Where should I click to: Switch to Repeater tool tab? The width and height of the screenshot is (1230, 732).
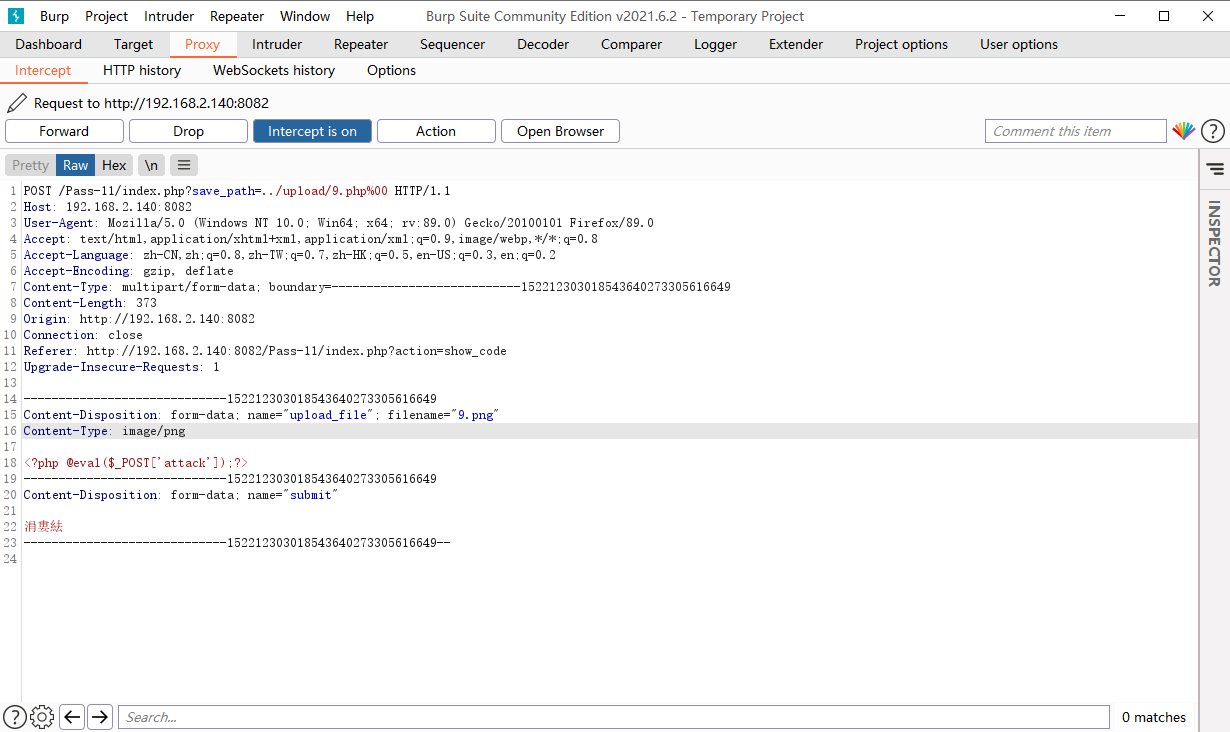pyautogui.click(x=361, y=44)
